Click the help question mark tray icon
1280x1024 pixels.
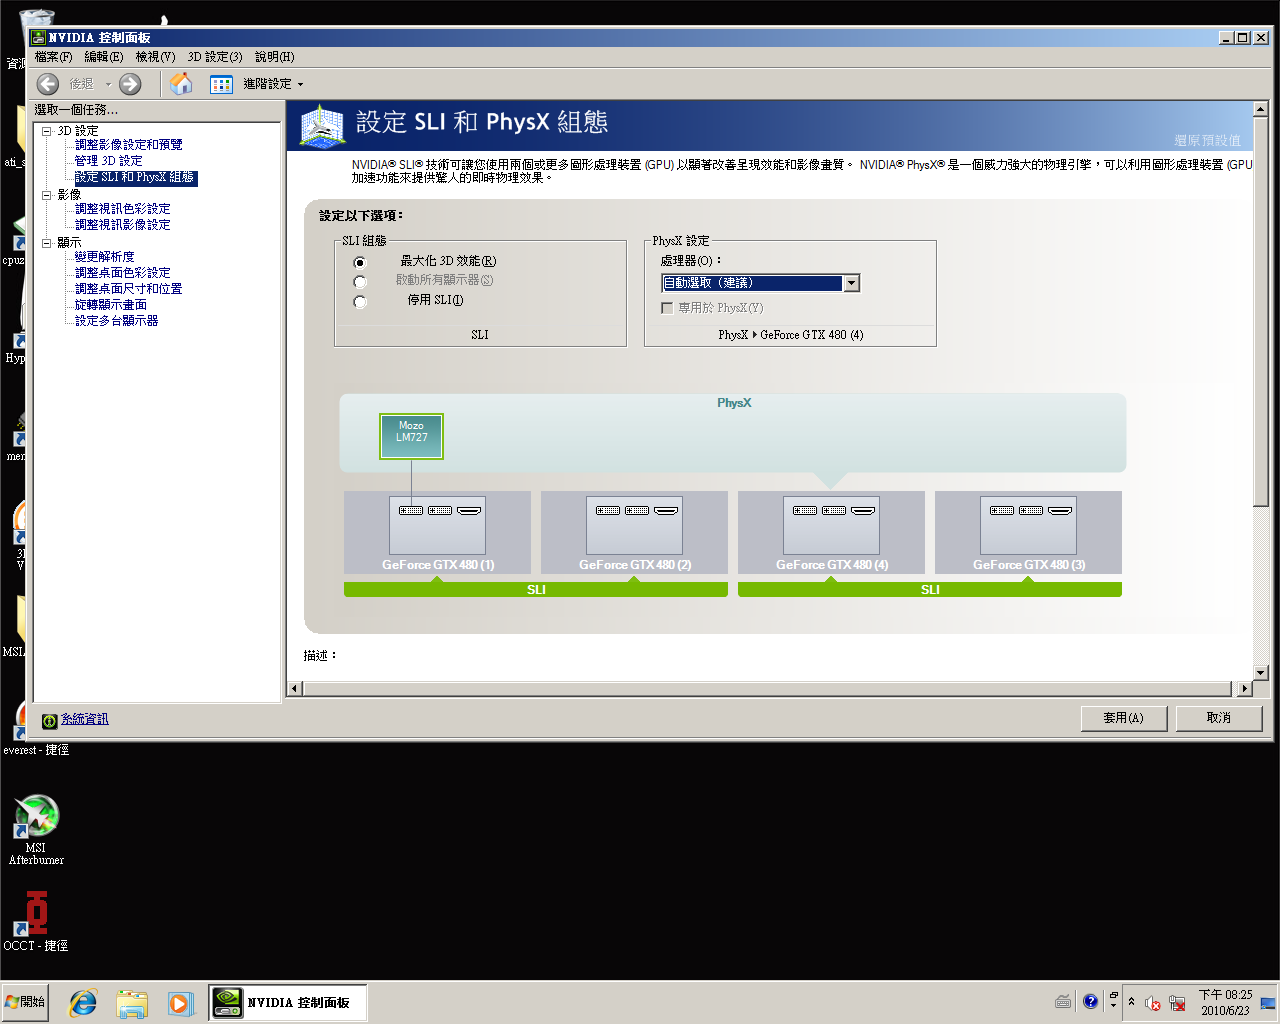point(1090,1002)
